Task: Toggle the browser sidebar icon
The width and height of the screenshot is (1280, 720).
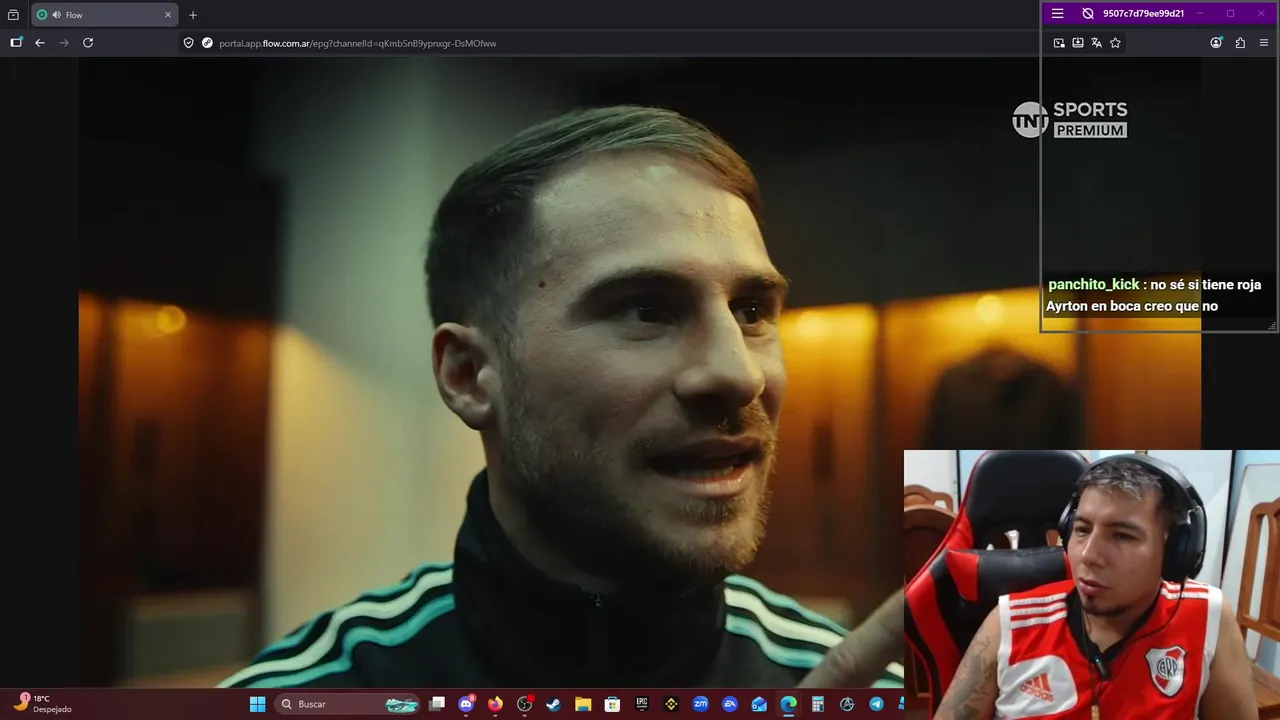Action: coord(16,43)
